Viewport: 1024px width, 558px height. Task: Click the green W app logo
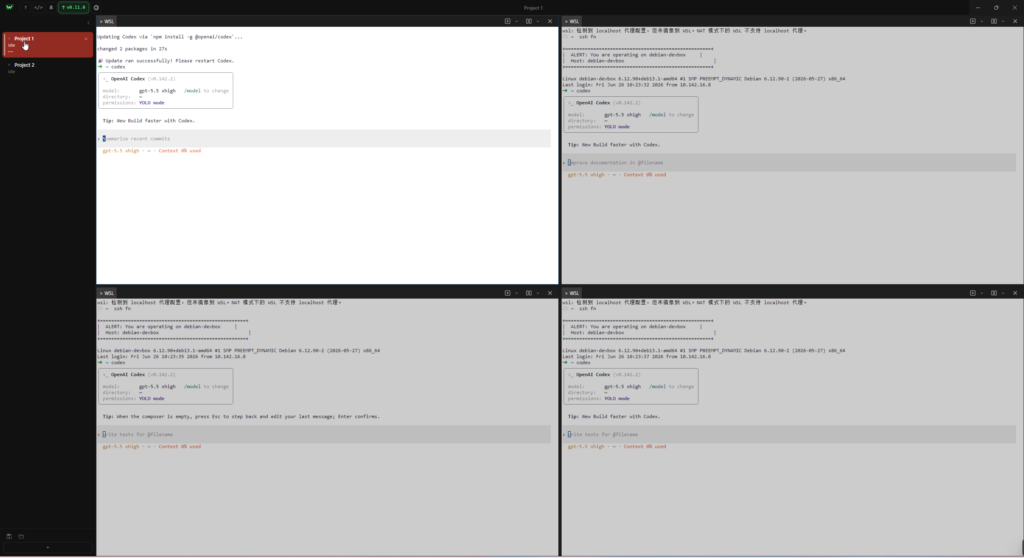click(9, 7)
